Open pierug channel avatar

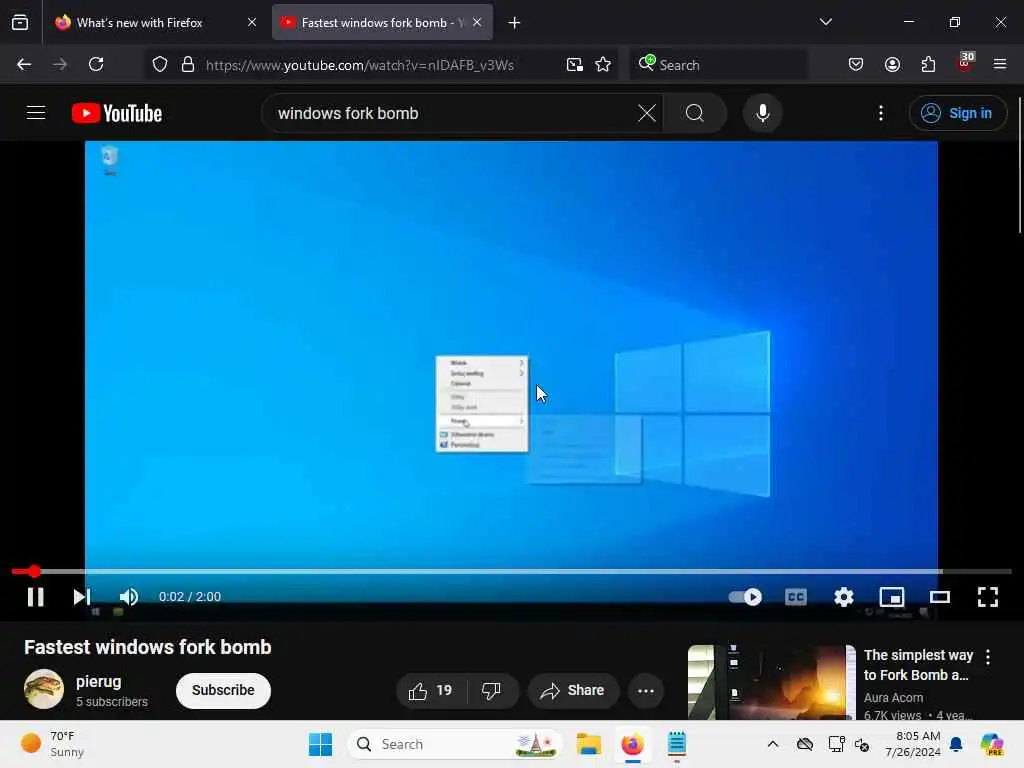click(44, 689)
